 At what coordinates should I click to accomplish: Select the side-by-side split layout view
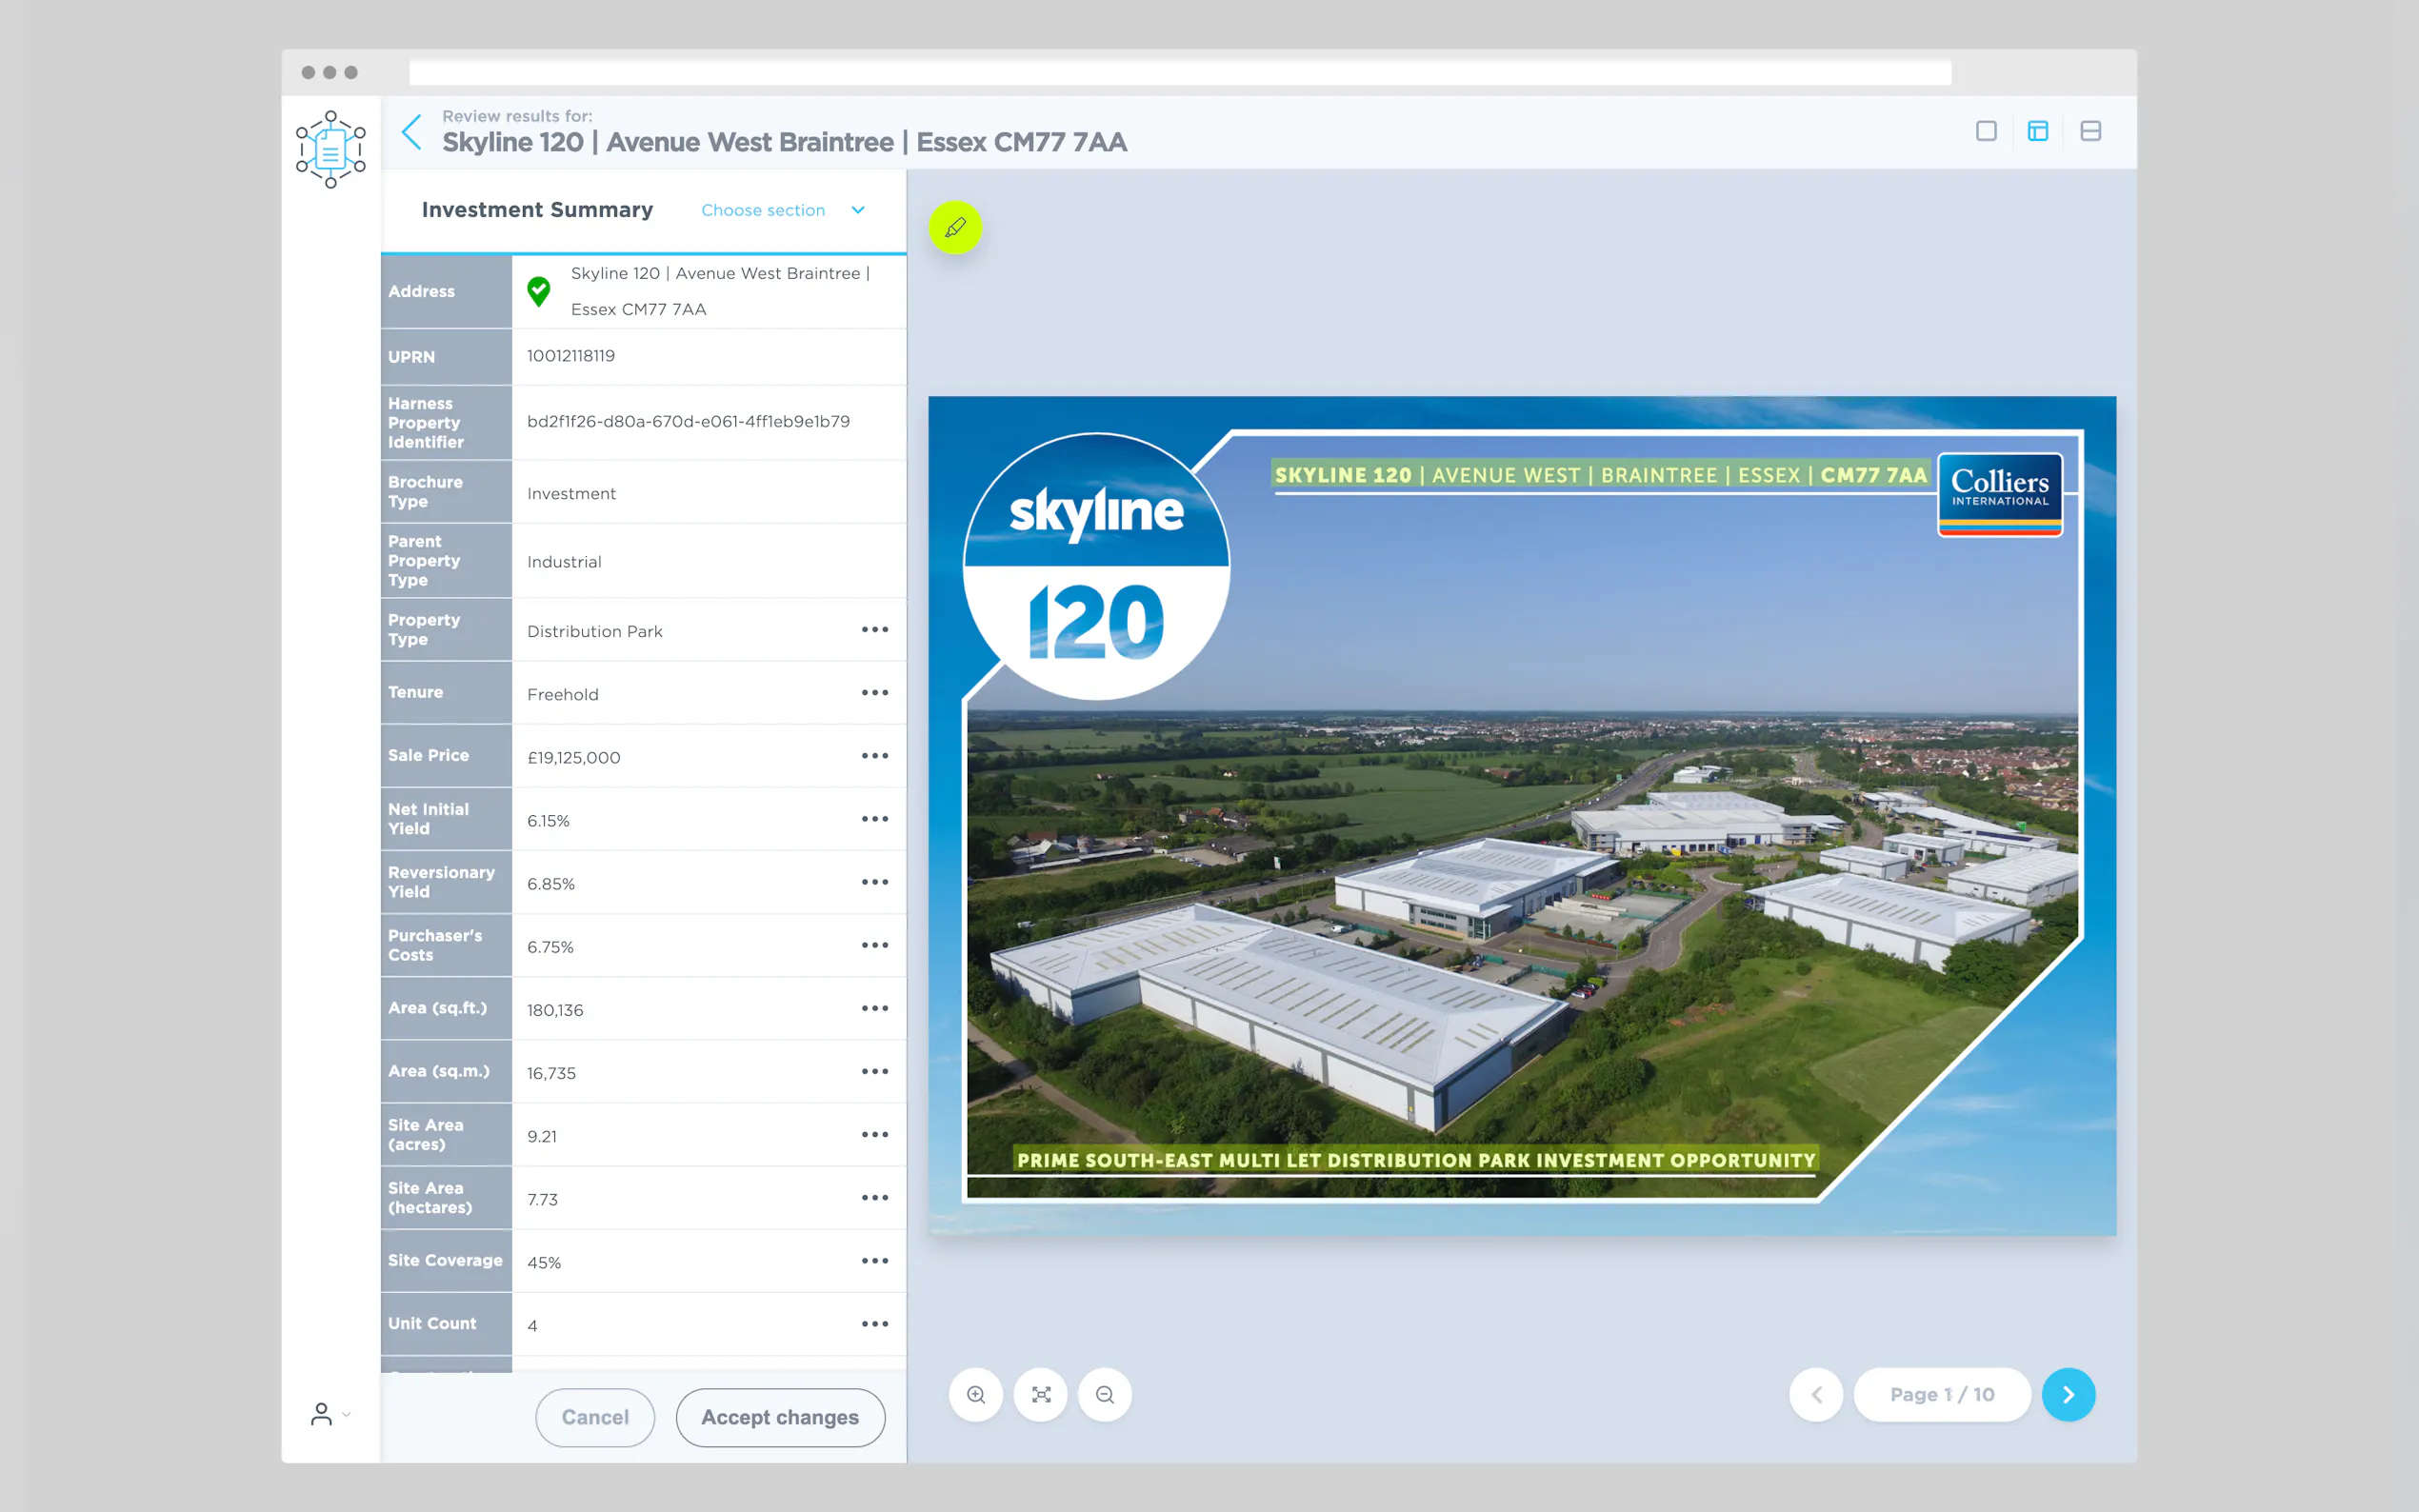tap(2038, 131)
